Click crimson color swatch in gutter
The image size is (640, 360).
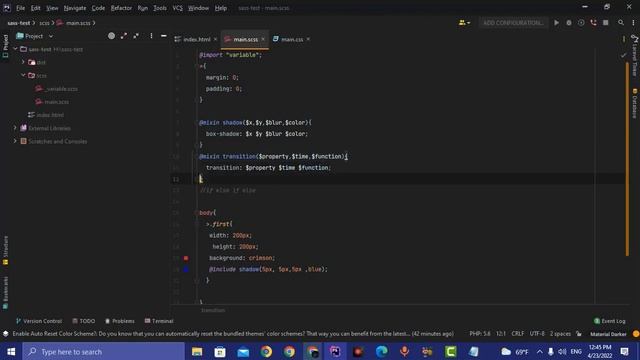click(x=186, y=258)
